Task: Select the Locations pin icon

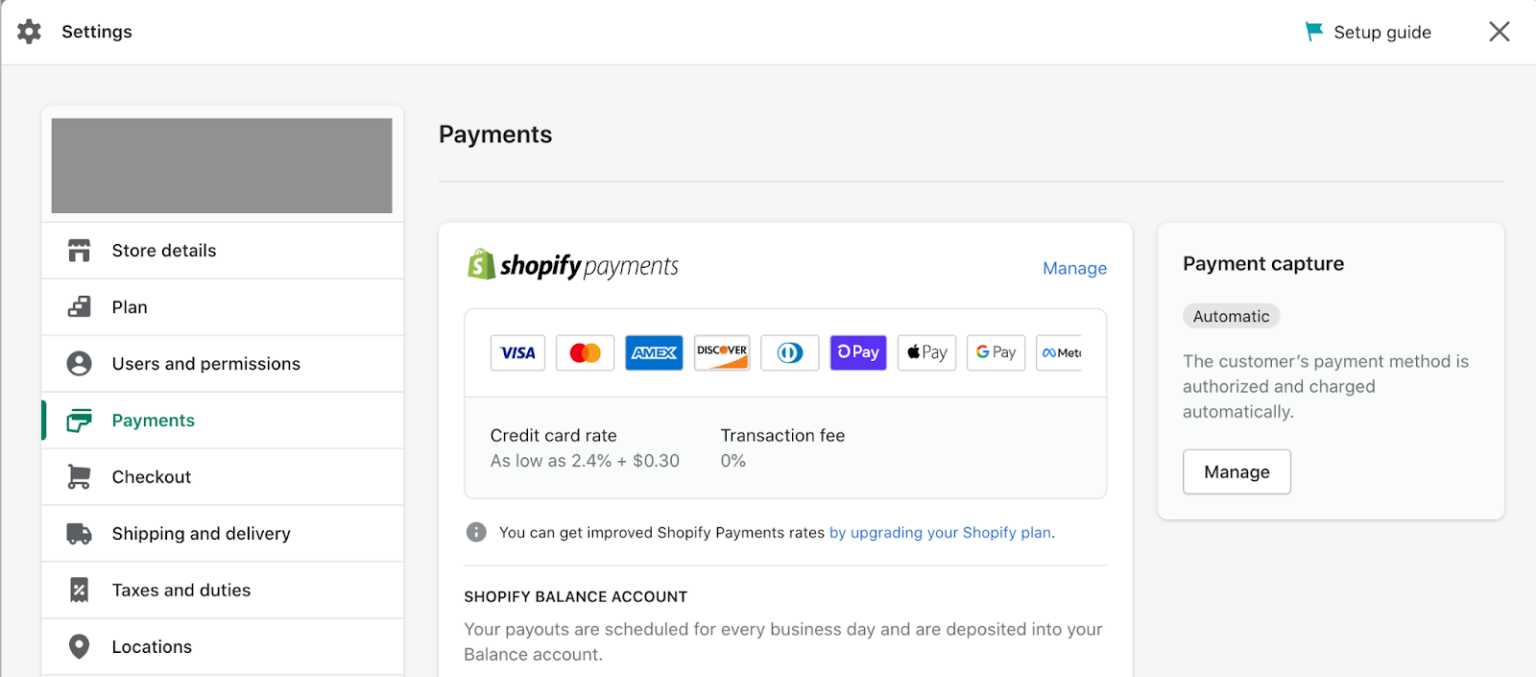Action: (79, 646)
